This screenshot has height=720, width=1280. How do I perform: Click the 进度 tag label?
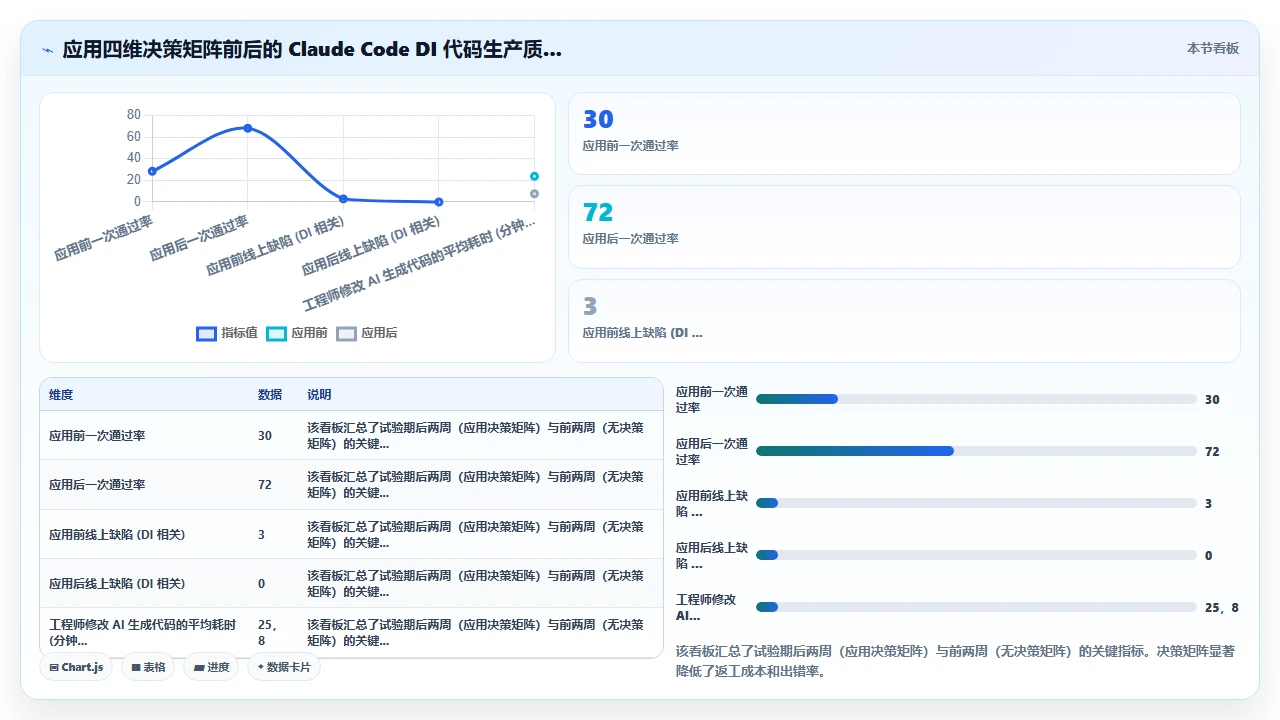coord(218,667)
